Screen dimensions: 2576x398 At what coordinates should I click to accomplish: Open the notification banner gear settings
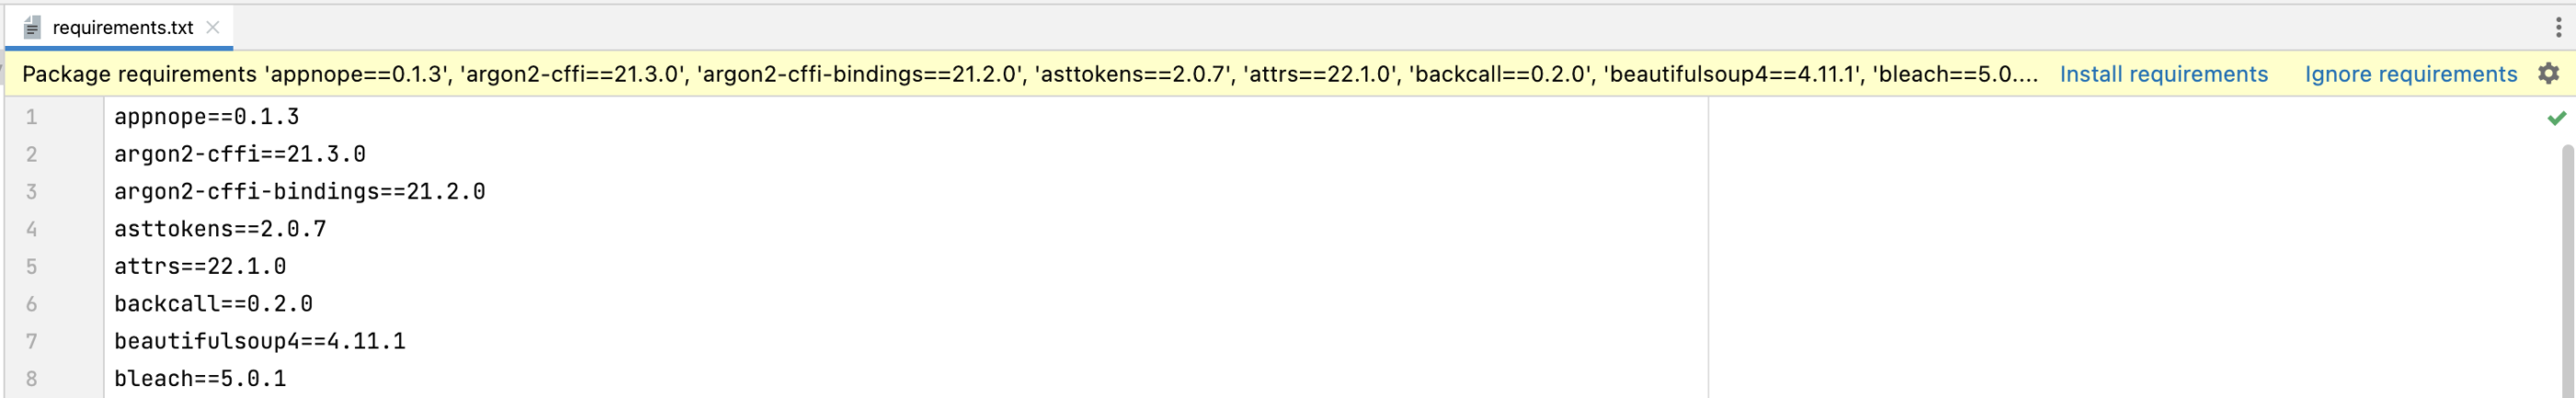[x=2549, y=74]
